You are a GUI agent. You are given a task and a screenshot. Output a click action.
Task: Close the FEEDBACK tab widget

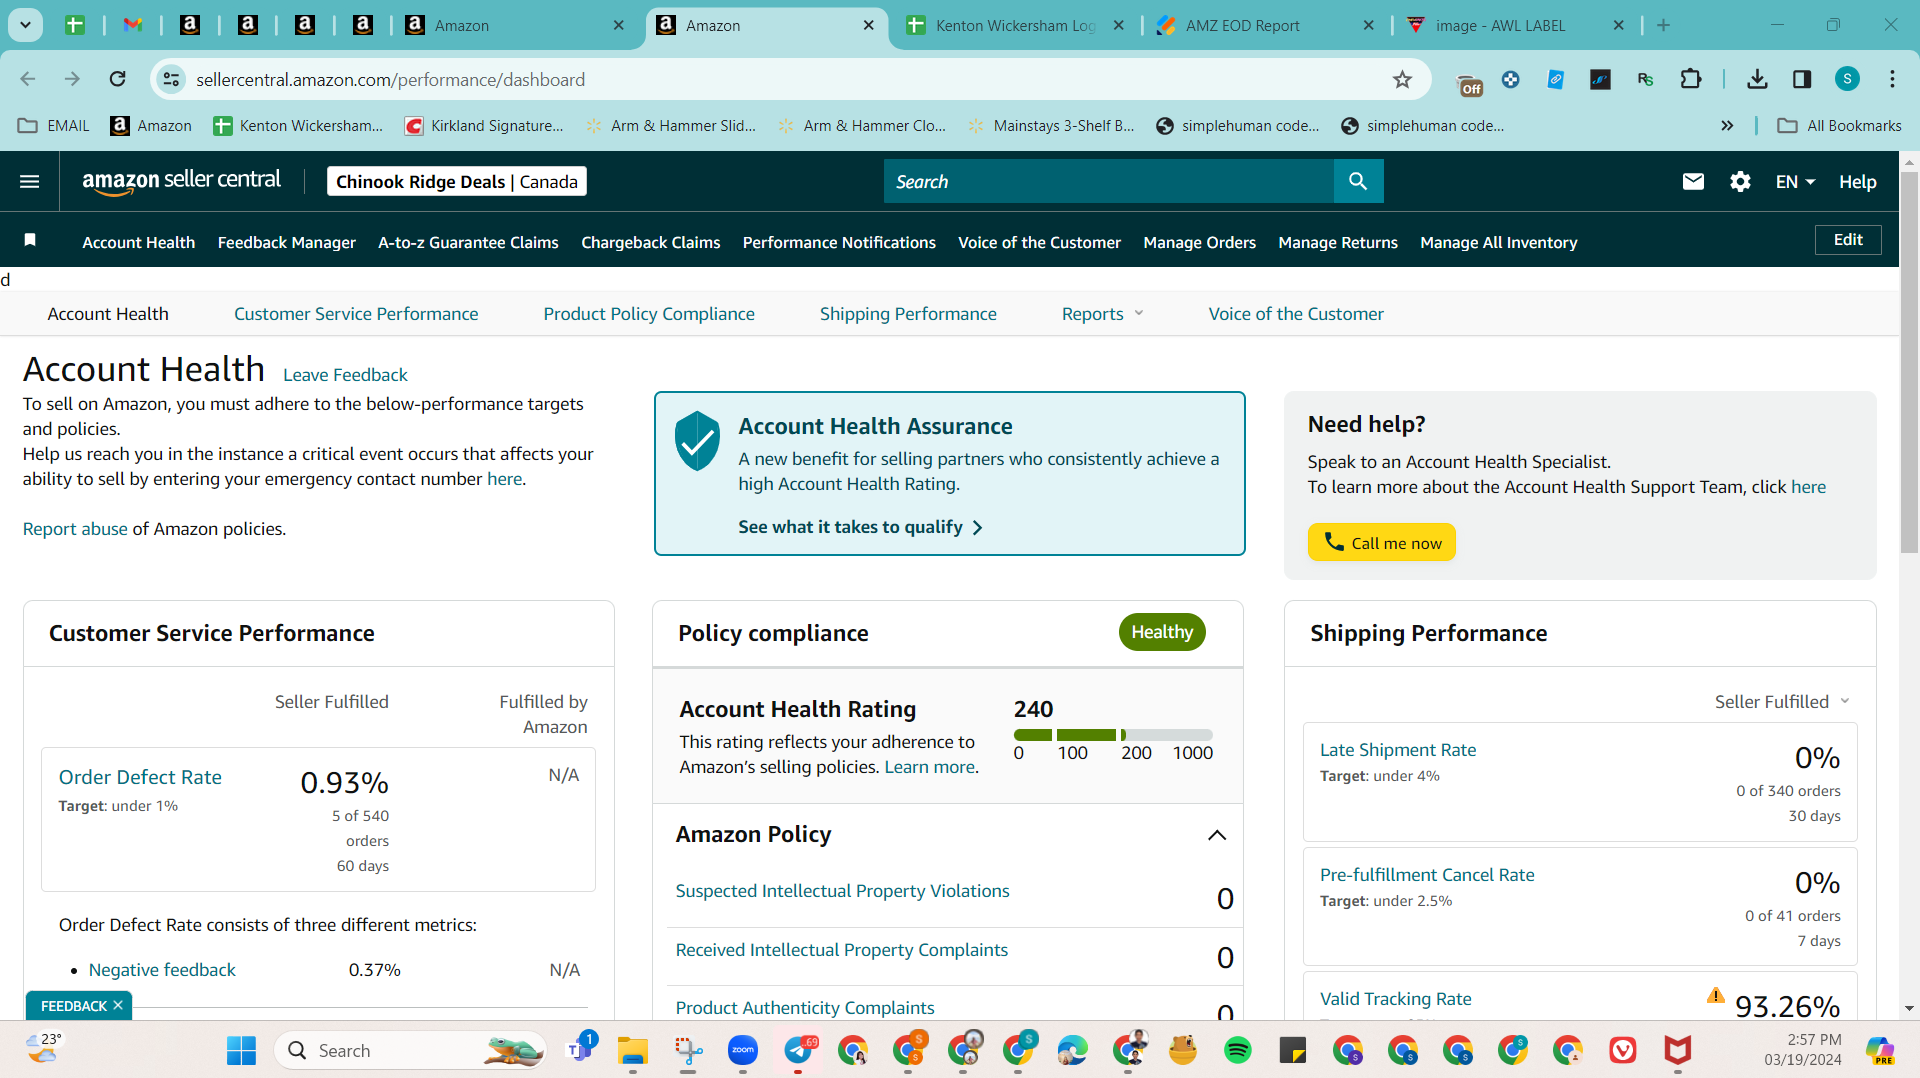(118, 1005)
